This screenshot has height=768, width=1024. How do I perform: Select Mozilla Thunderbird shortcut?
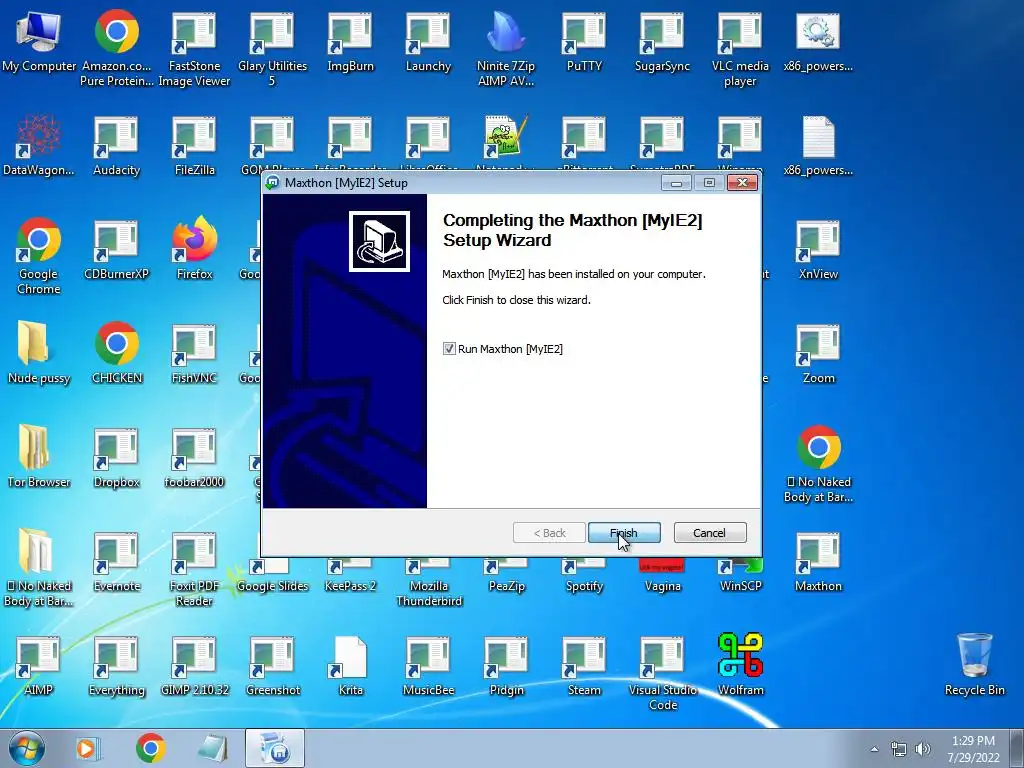pos(428,583)
